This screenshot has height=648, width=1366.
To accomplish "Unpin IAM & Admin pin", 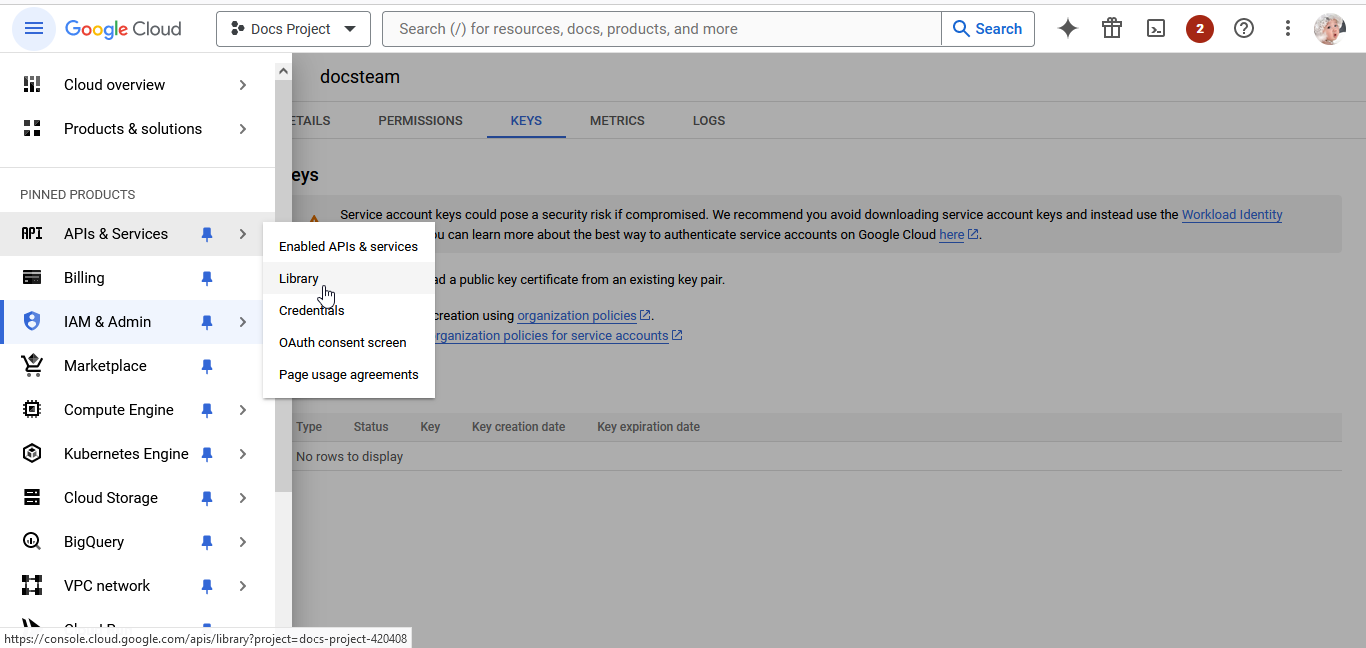I will click(207, 322).
